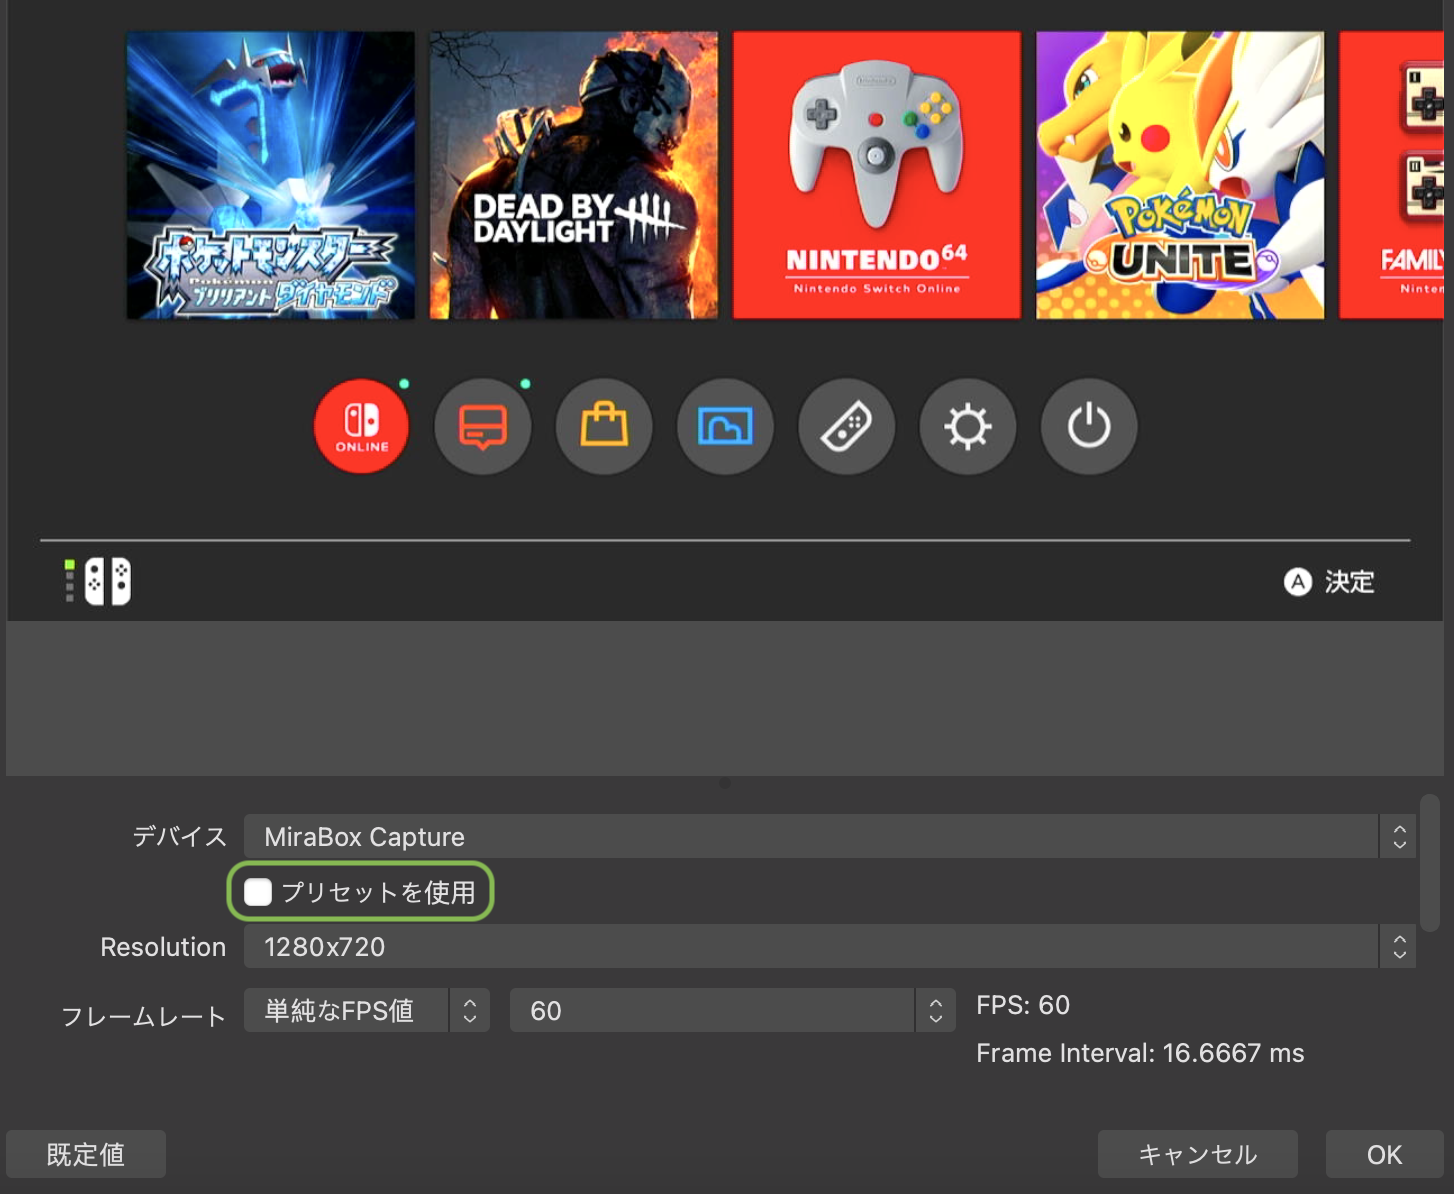Expand the FPS value selector showing 60
The image size is (1454, 1194).
(x=934, y=1010)
